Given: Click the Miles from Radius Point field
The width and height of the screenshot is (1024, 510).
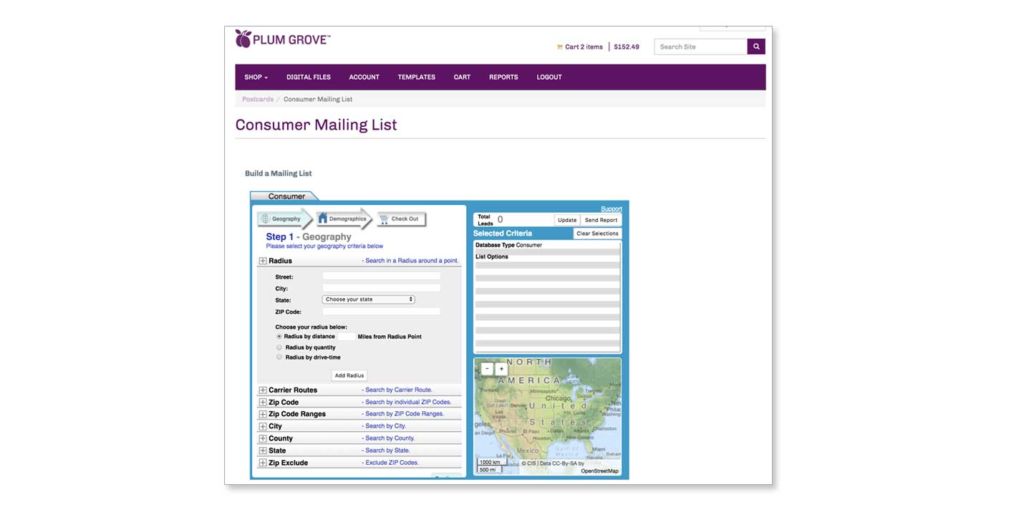Looking at the screenshot, I should click(x=347, y=337).
